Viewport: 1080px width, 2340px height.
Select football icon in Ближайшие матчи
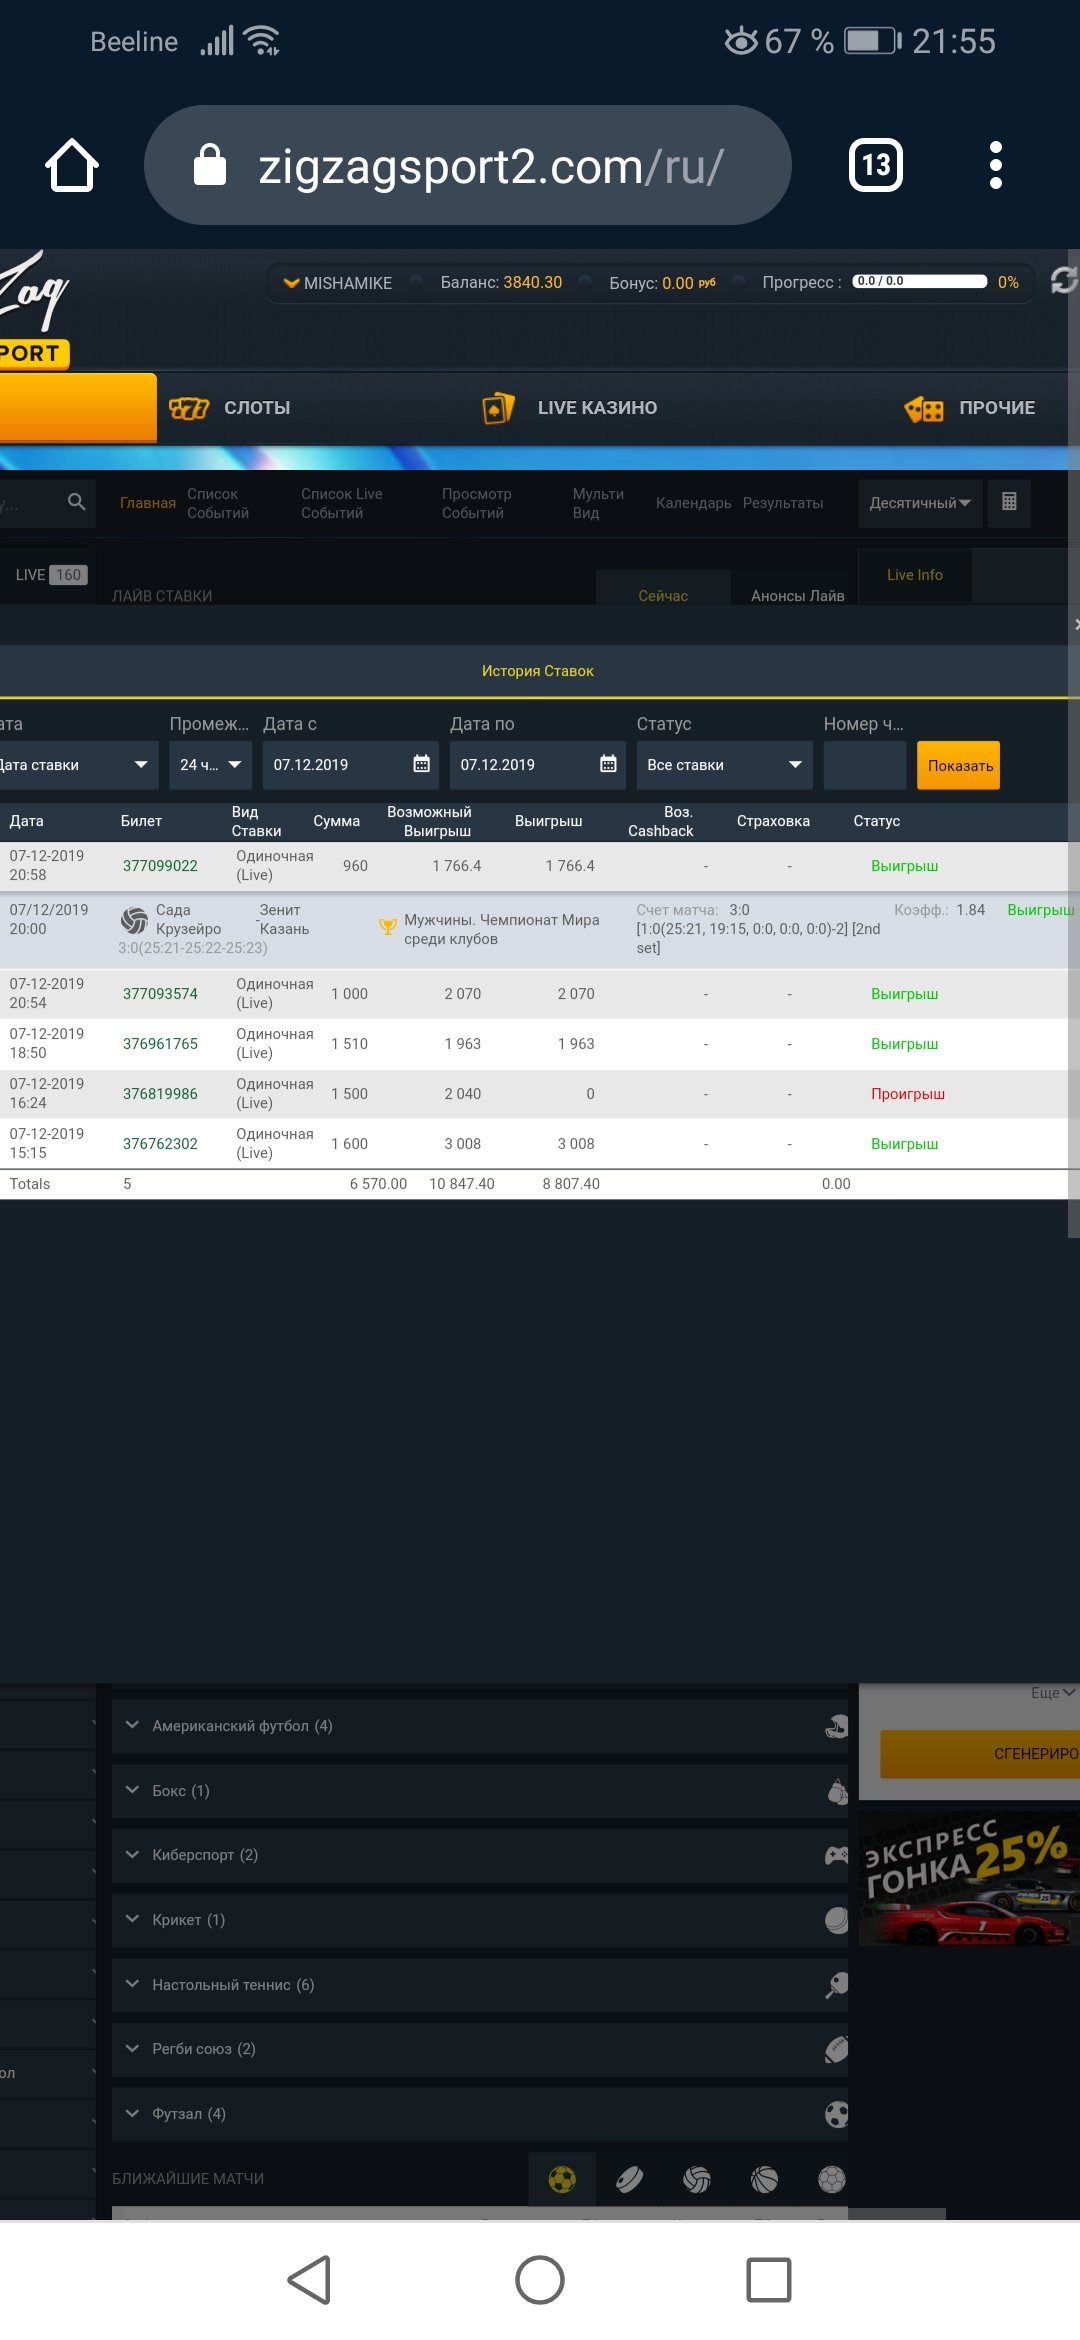[x=562, y=2179]
